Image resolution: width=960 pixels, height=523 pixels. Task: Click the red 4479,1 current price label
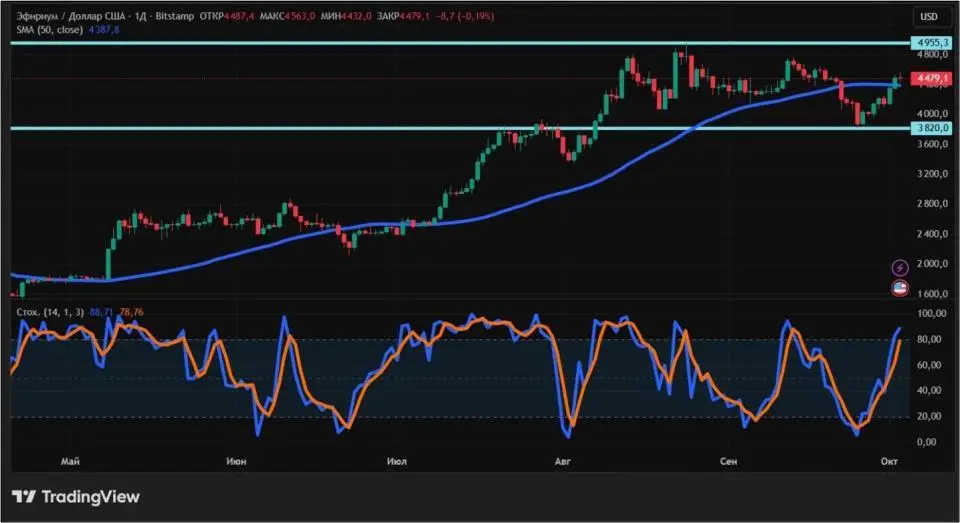(926, 78)
